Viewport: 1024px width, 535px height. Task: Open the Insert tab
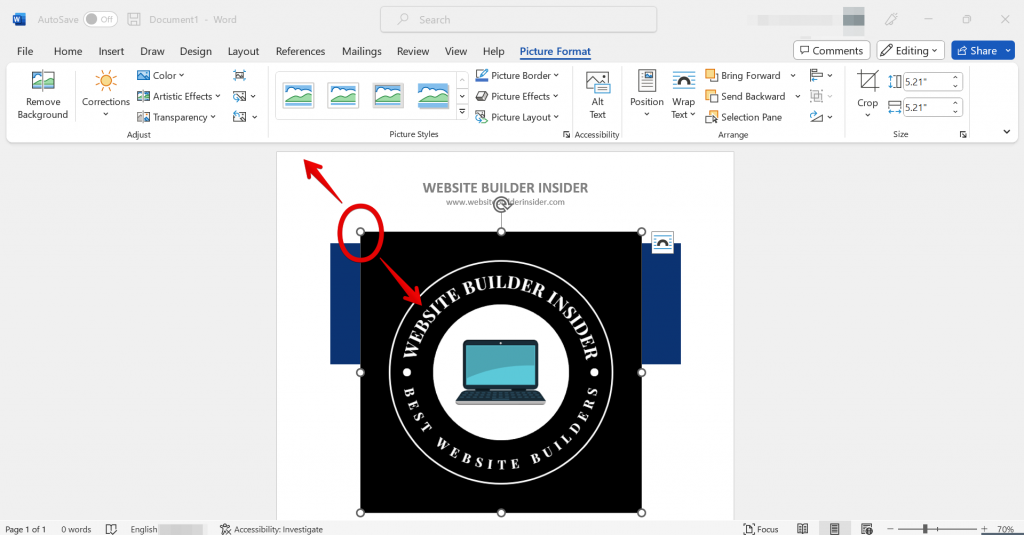click(111, 51)
